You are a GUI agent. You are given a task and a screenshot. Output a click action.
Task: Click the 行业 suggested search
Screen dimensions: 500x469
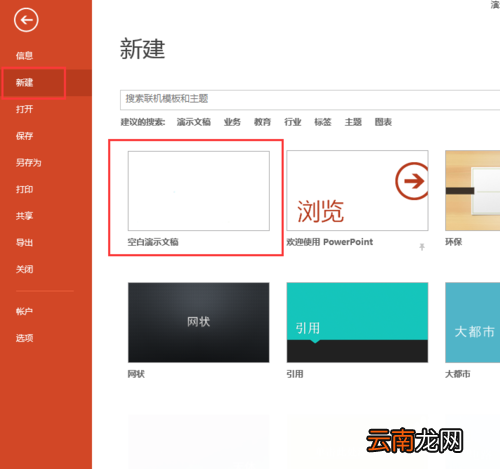click(293, 122)
